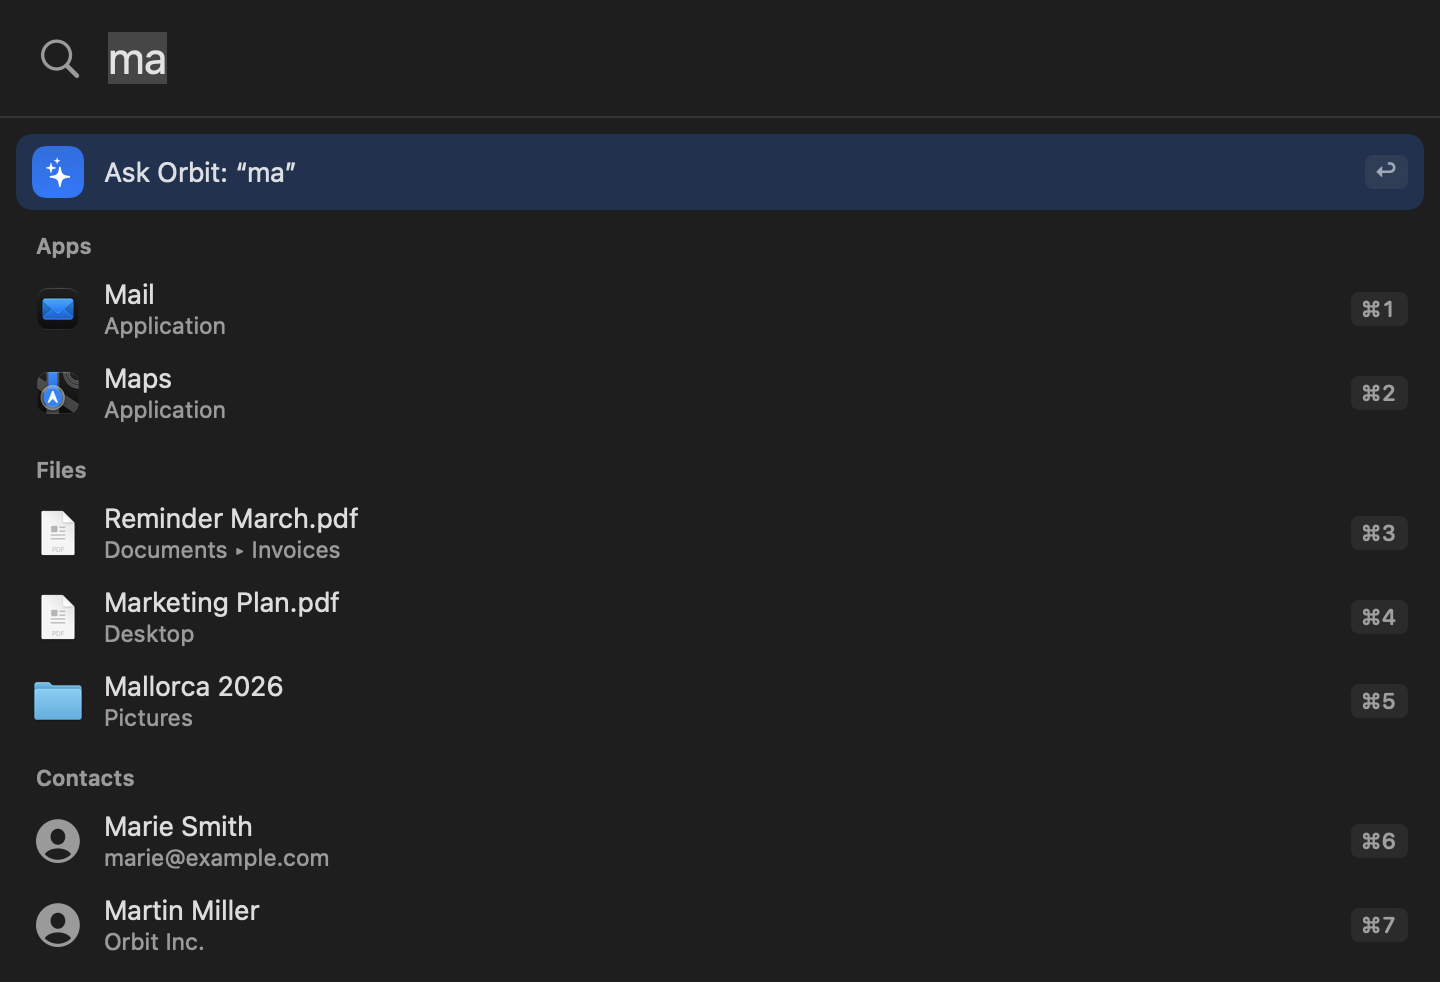Open Reminder March.pdf from the Files list
1440x982 pixels.
point(720,533)
